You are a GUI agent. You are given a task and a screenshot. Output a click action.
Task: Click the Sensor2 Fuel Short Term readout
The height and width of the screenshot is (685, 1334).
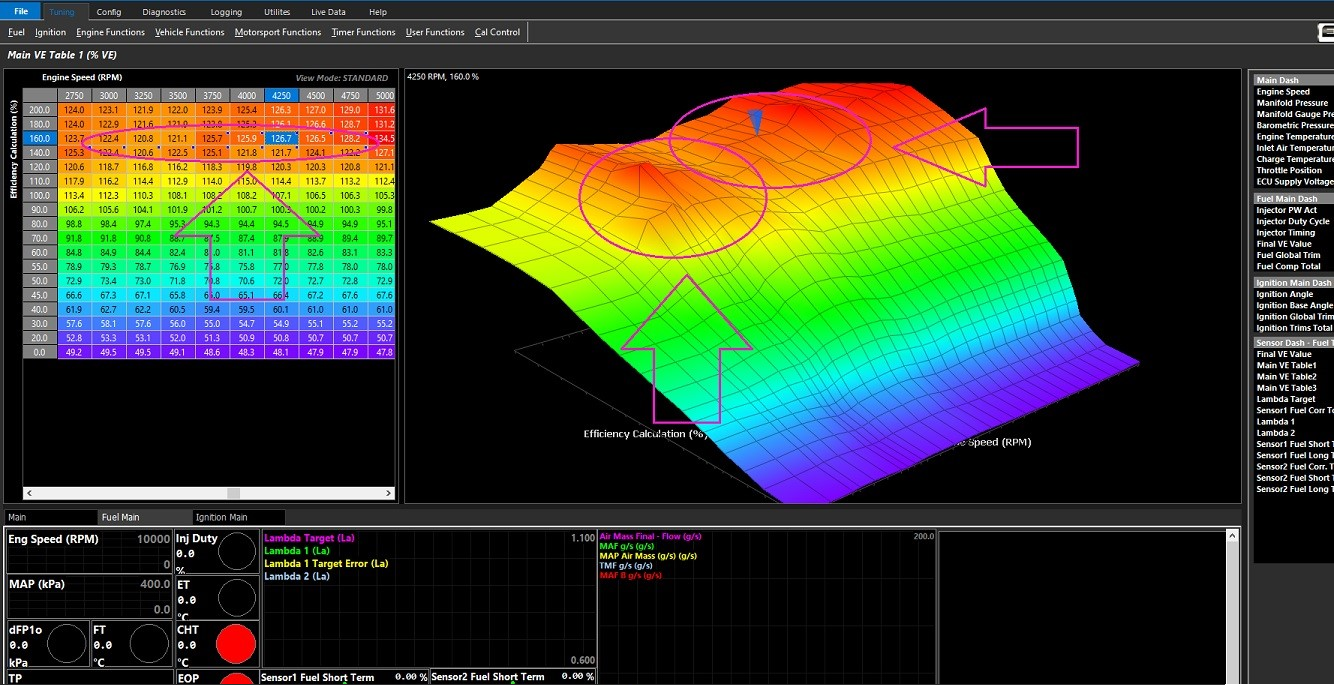513,677
